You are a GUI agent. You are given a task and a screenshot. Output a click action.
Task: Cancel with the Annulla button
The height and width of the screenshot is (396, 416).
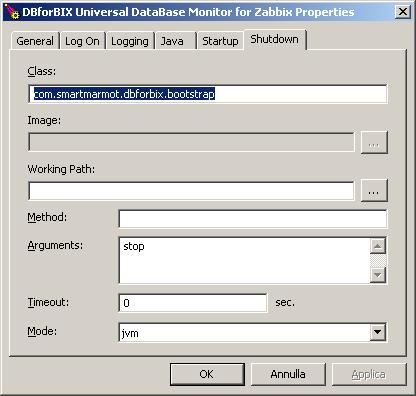288,374
